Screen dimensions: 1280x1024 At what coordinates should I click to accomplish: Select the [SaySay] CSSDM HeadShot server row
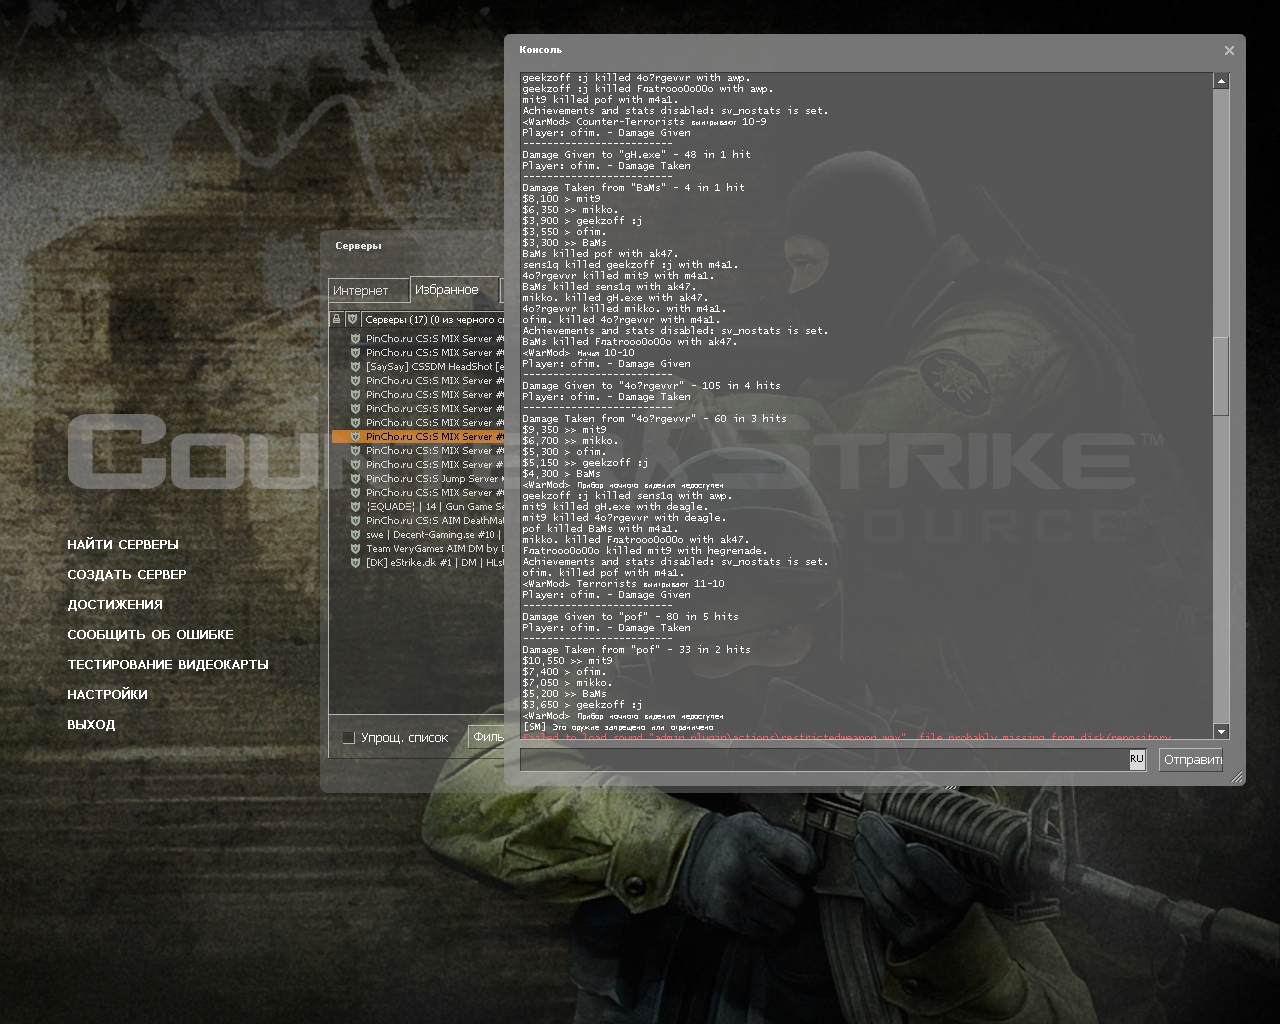pos(418,367)
